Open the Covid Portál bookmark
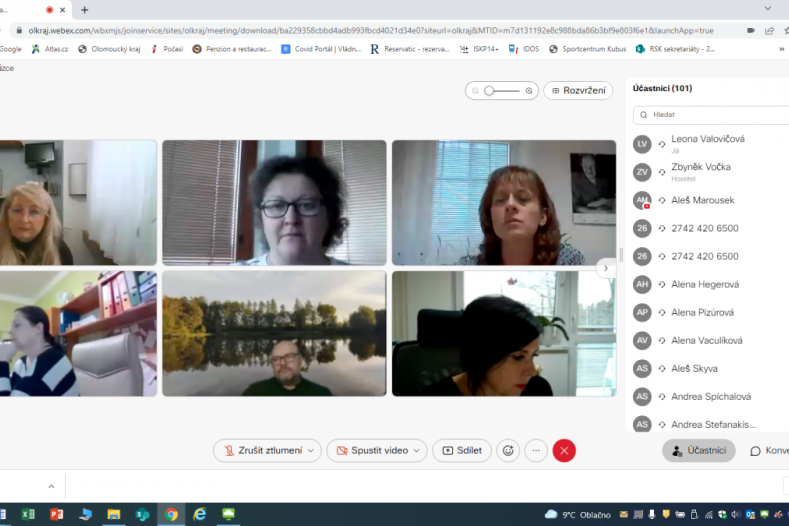The image size is (789, 526). tap(320, 48)
